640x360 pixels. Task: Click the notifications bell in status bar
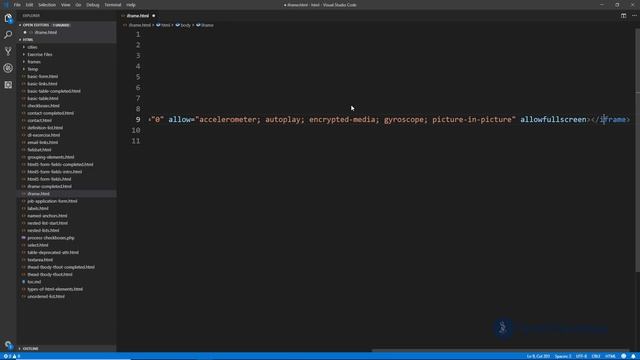[633, 356]
